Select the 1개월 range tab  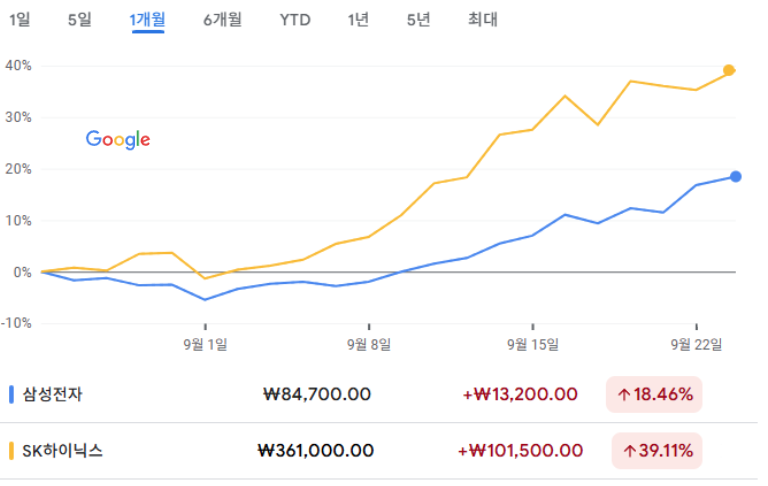(x=147, y=19)
